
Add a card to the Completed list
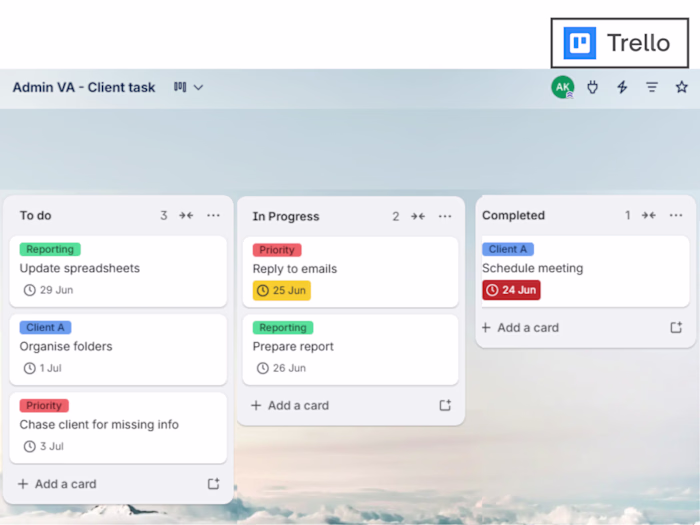tap(520, 328)
